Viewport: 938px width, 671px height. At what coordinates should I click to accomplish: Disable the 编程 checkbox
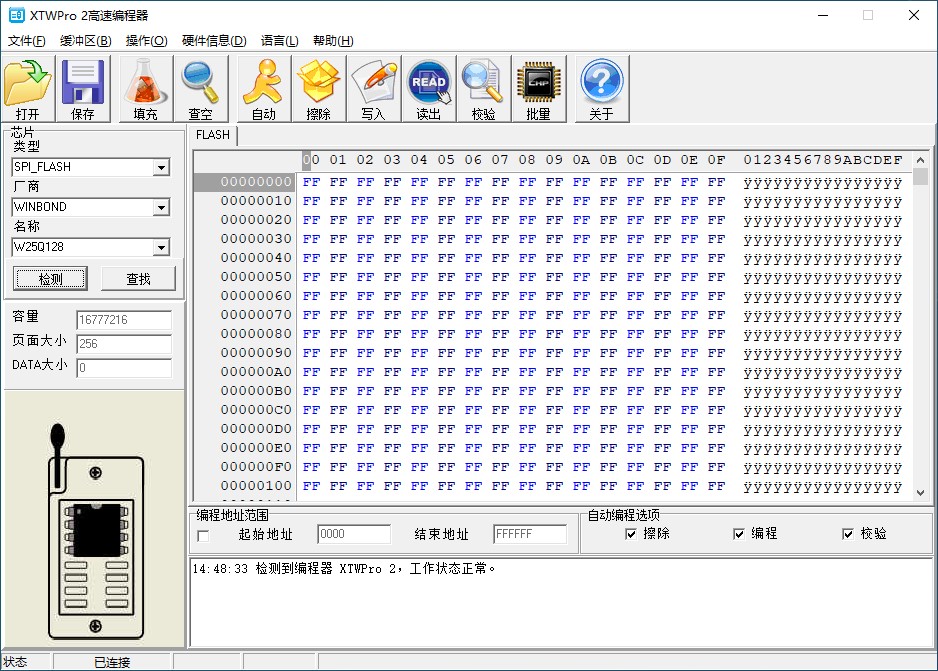pos(738,533)
